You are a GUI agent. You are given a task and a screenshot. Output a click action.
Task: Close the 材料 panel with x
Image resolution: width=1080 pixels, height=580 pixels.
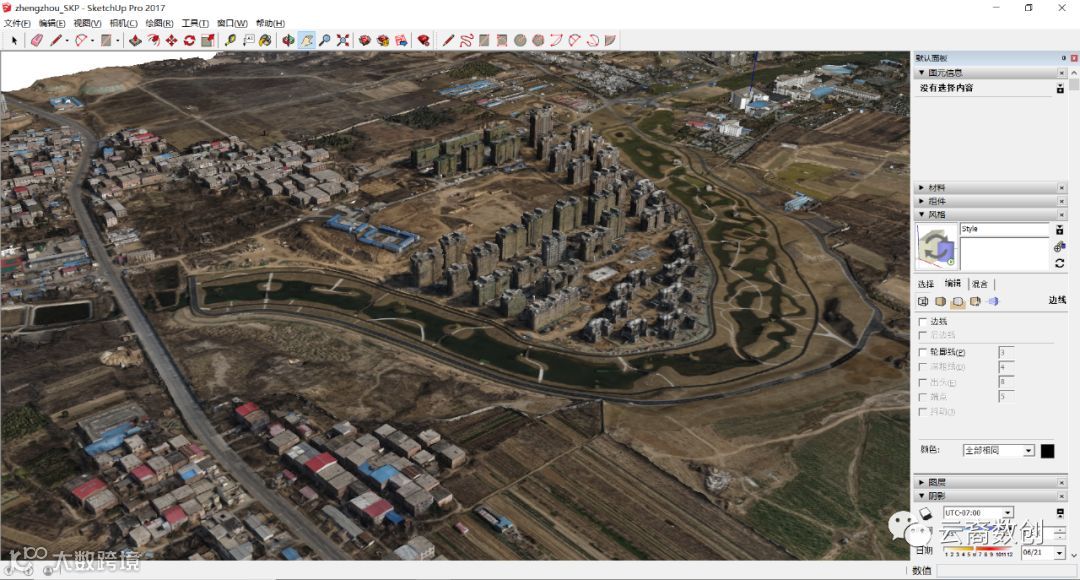pos(1061,187)
